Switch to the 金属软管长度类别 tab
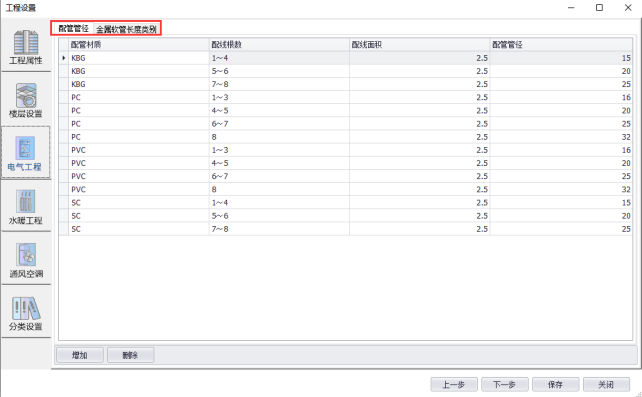This screenshot has height=397, width=642. (x=126, y=29)
